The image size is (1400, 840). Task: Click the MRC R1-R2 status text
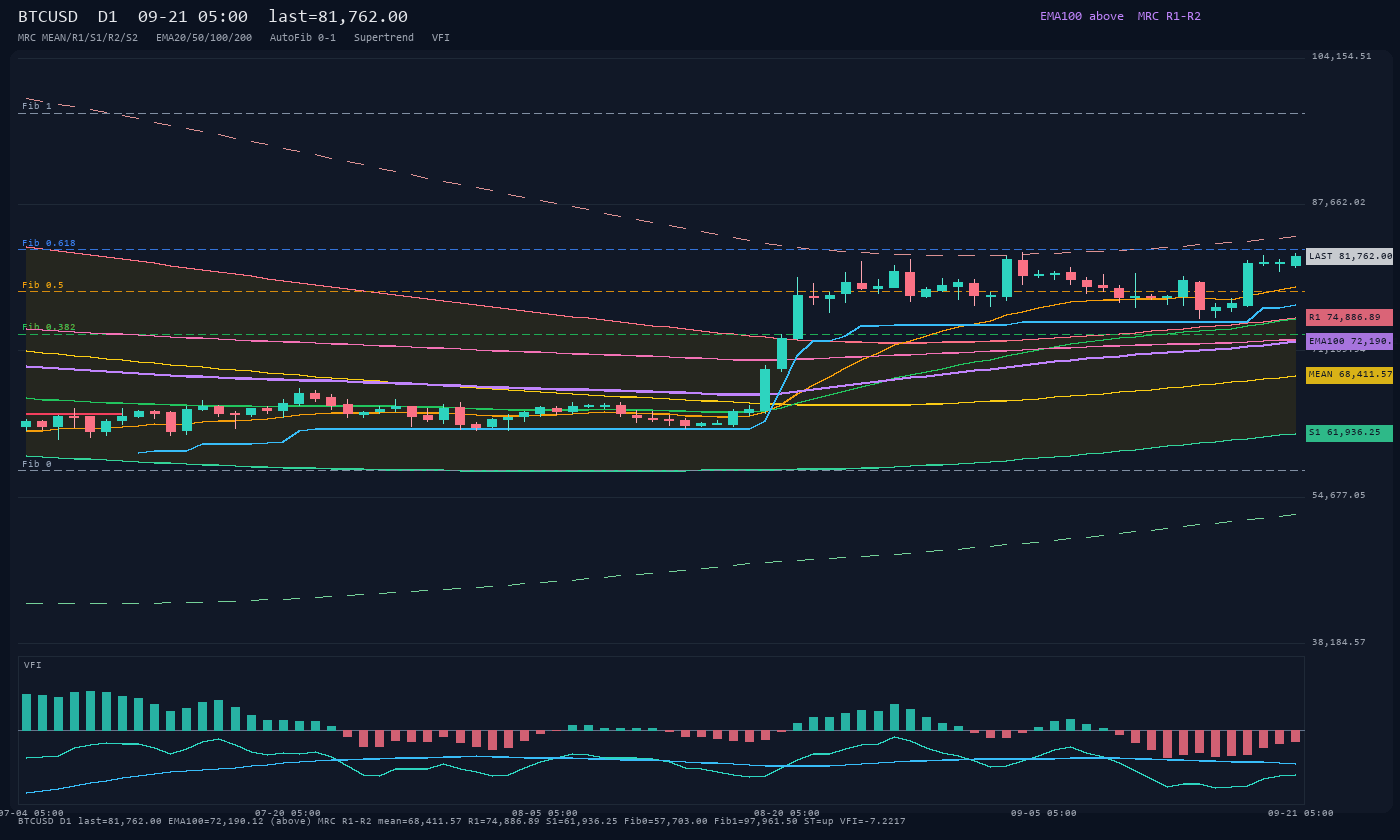point(1169,16)
